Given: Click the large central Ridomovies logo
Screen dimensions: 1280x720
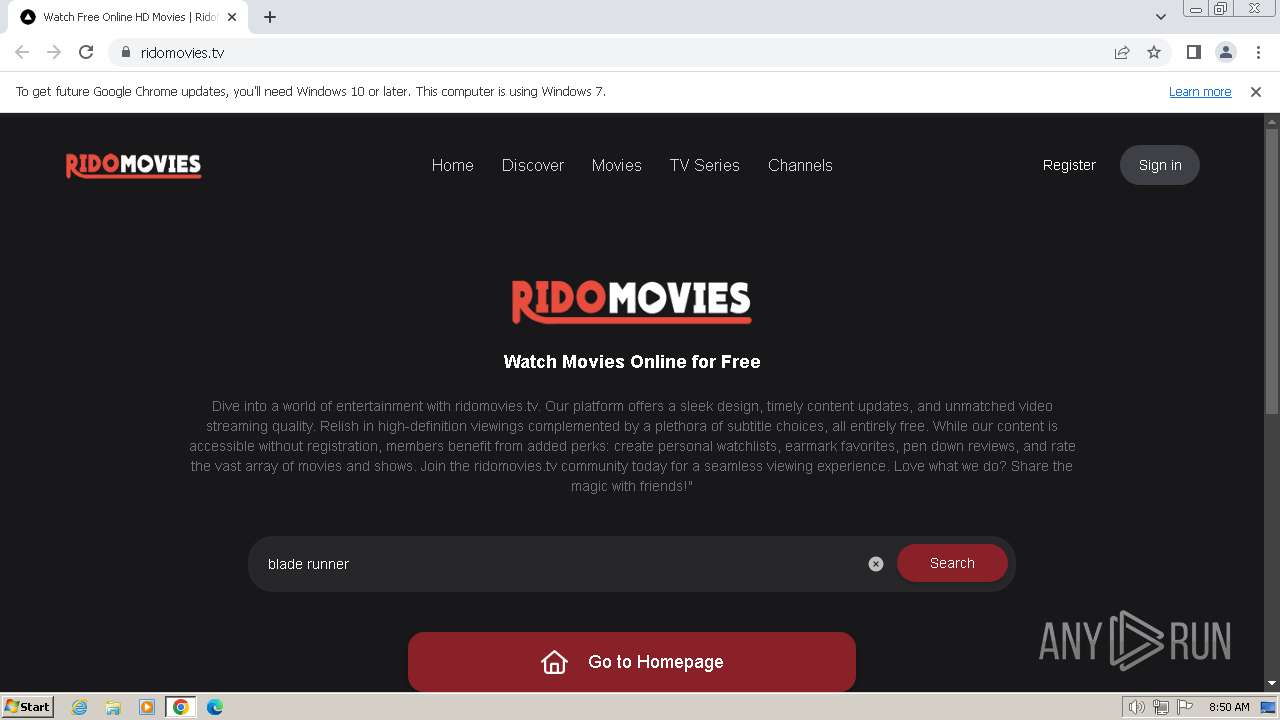Looking at the screenshot, I should click(632, 301).
